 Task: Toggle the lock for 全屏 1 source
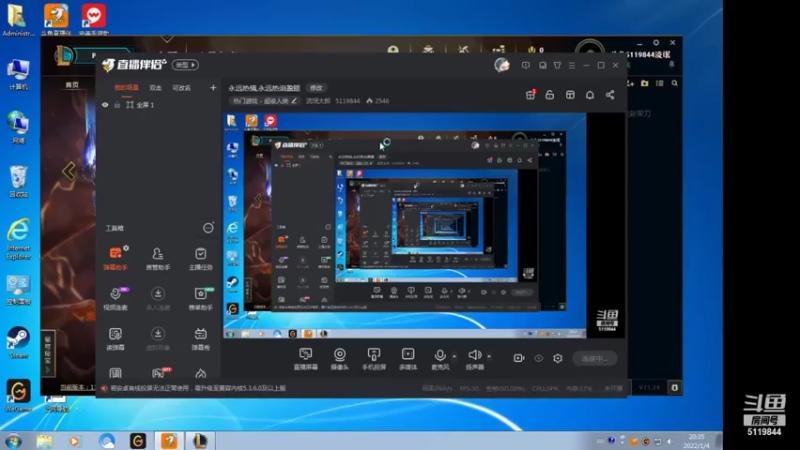click(x=117, y=105)
